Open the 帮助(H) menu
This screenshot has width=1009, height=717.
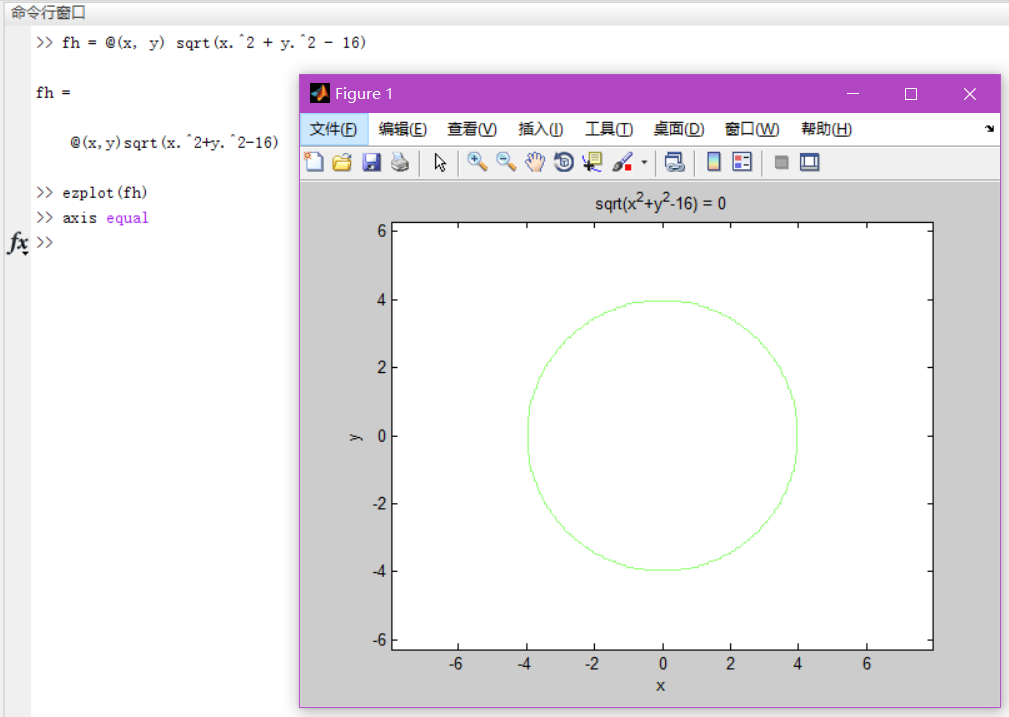(826, 129)
